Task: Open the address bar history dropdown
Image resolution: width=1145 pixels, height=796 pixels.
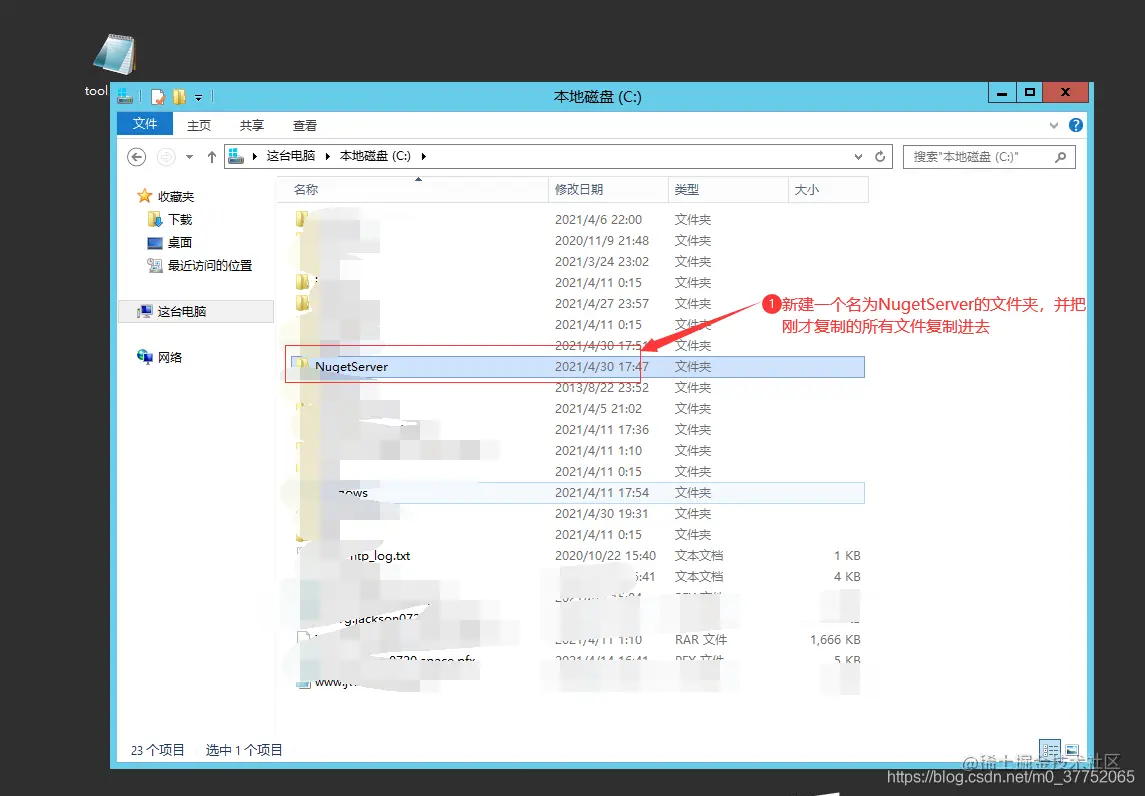Action: (859, 156)
